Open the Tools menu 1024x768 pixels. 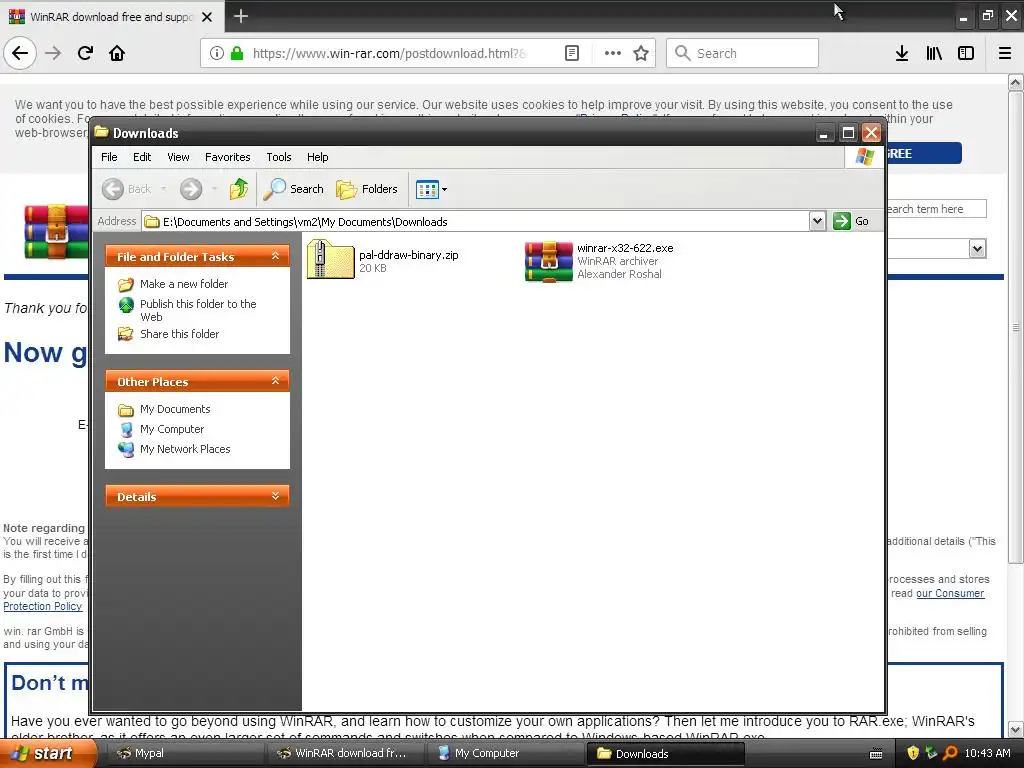click(x=279, y=157)
